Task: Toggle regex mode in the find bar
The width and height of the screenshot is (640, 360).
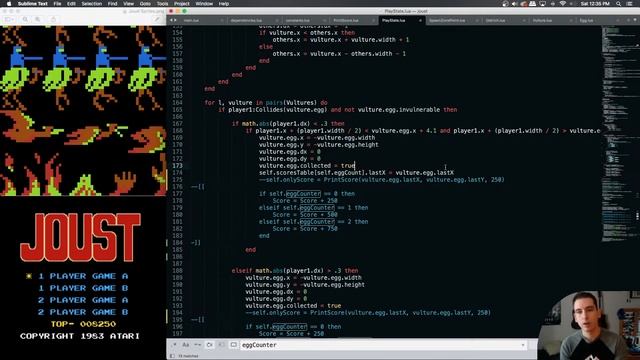Action: [x=174, y=345]
